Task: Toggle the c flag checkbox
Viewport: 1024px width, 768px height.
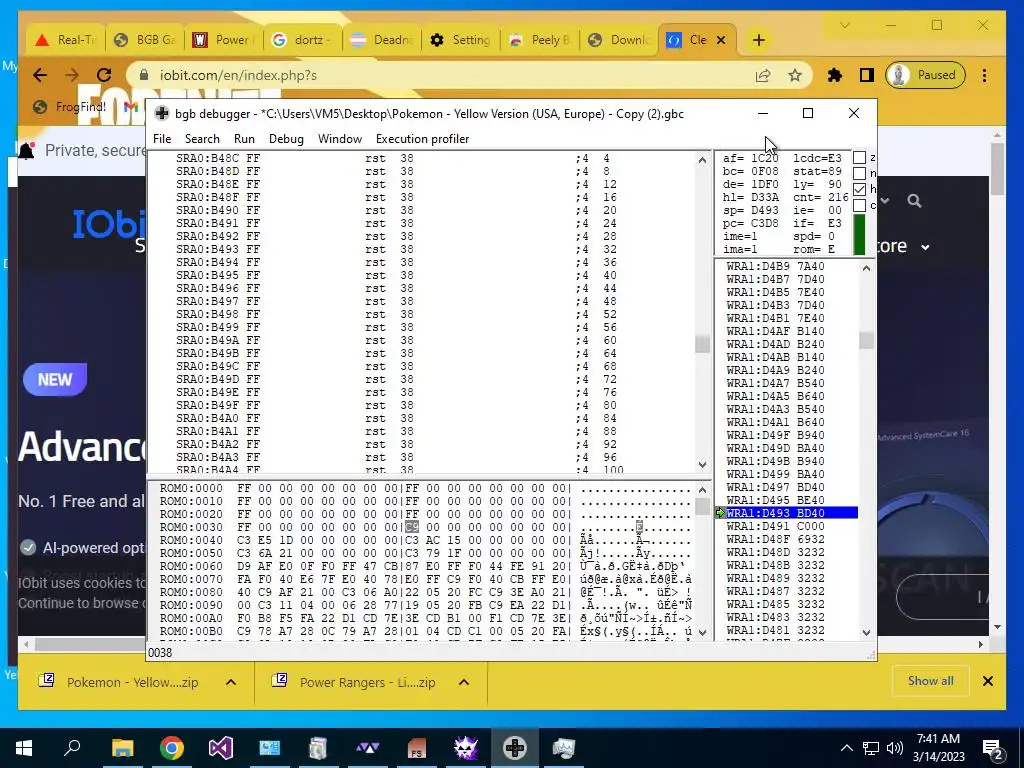Action: pos(859,205)
